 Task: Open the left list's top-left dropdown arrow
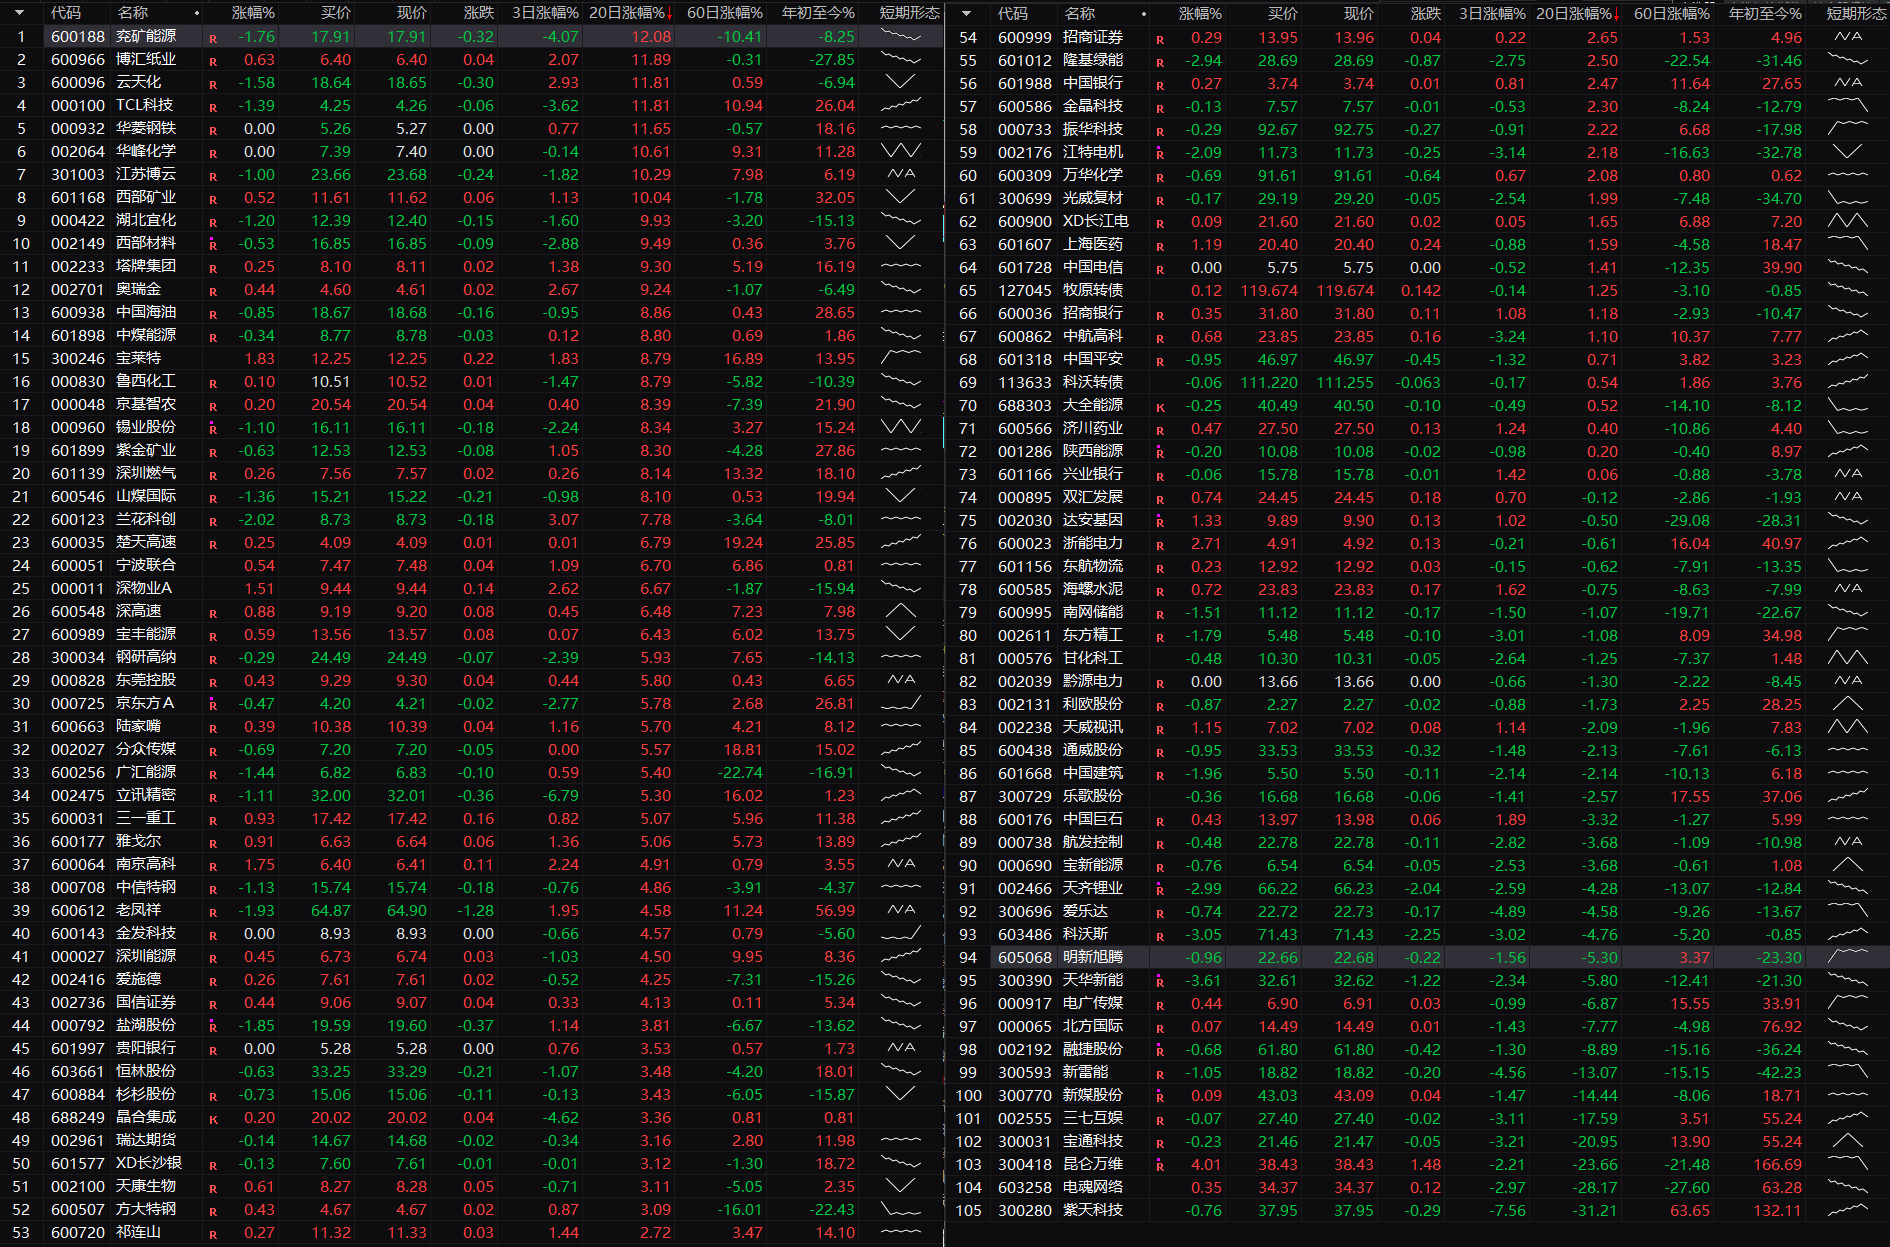click(19, 13)
